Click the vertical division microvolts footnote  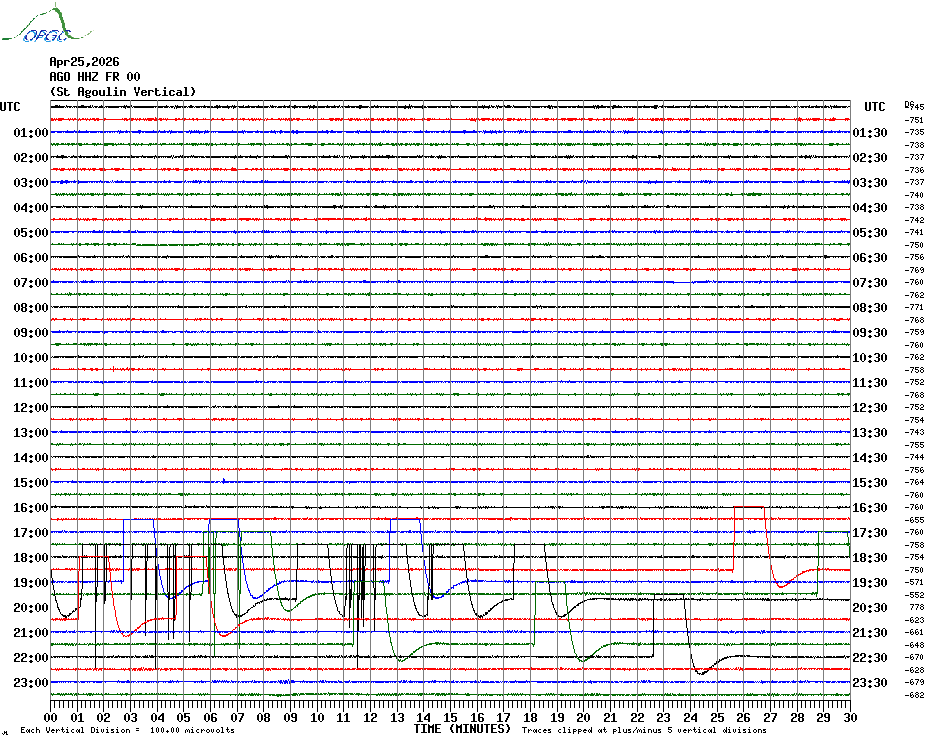point(127,730)
